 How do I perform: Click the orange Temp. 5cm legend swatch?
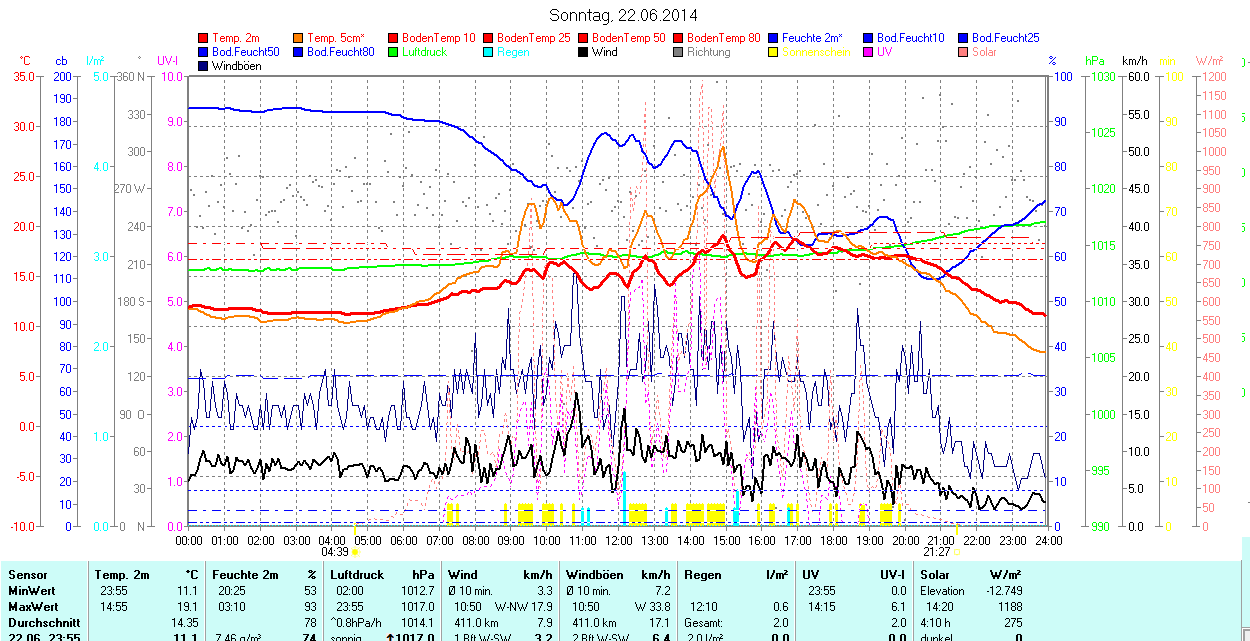[x=300, y=38]
